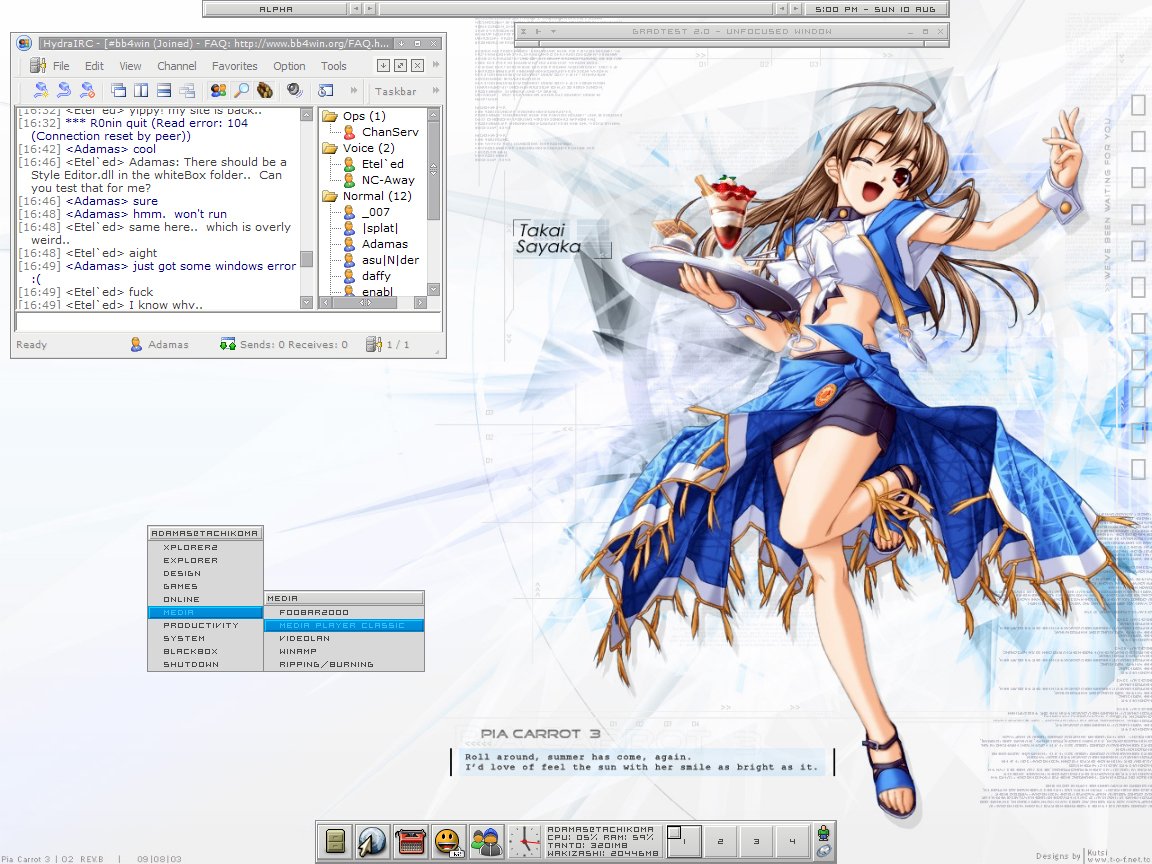The height and width of the screenshot is (864, 1152).
Task: Open Ripping/Burning in the Media submenu
Action: pyautogui.click(x=344, y=664)
